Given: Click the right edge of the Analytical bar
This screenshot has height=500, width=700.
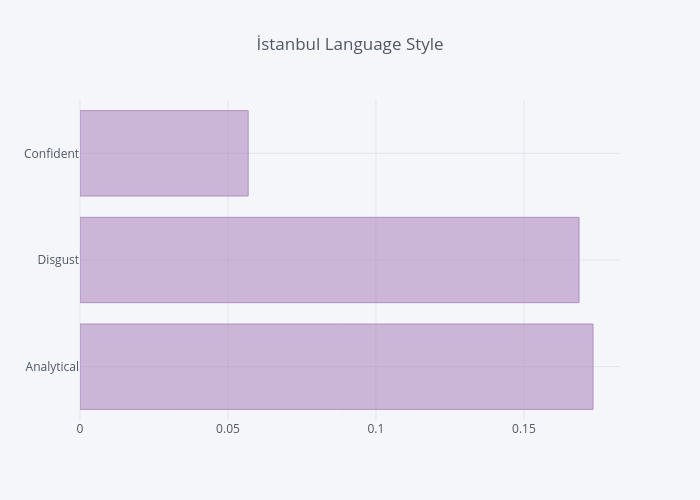Looking at the screenshot, I should (593, 366).
